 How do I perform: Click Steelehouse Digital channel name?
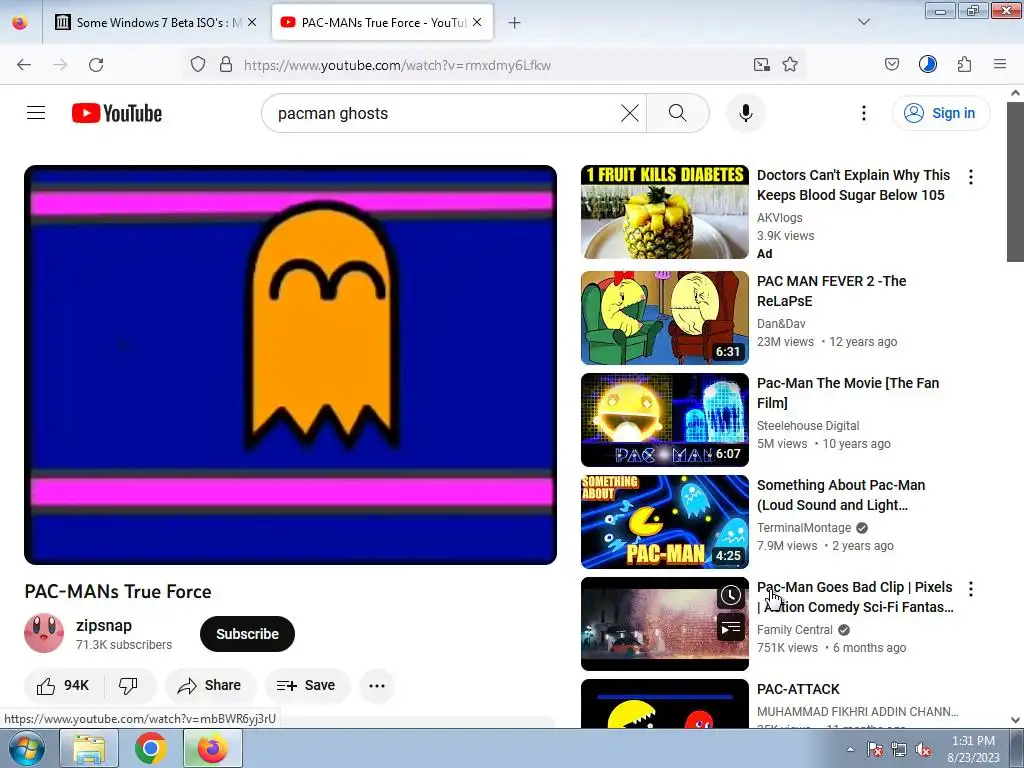(808, 426)
